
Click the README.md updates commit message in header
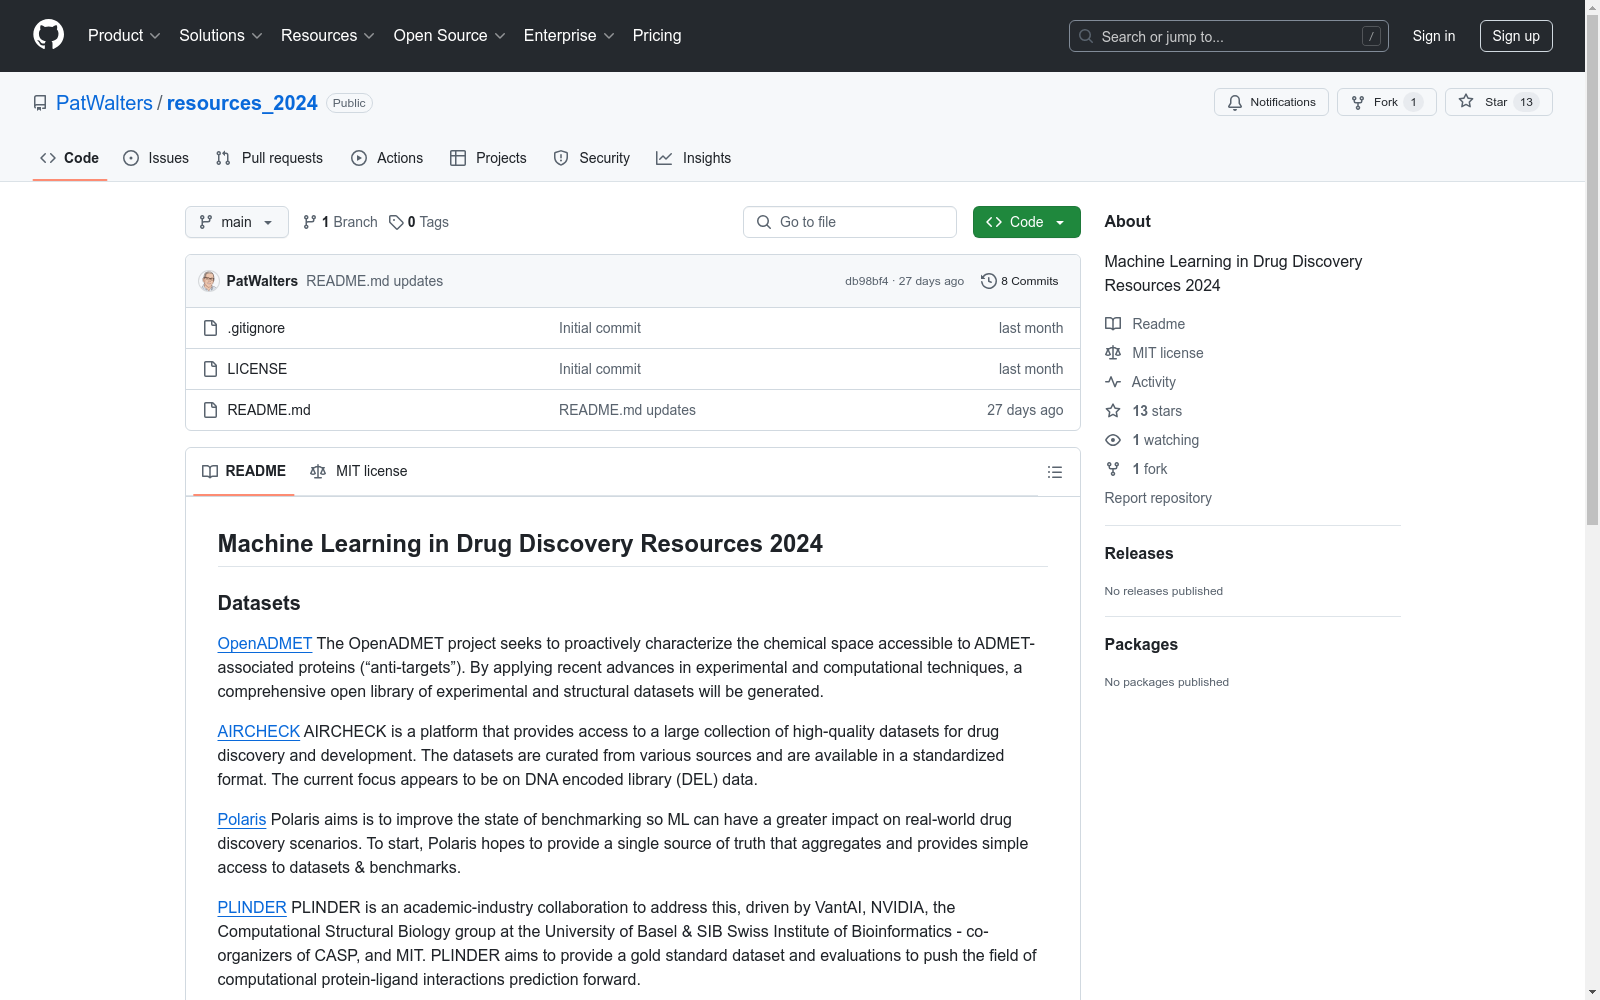point(375,281)
